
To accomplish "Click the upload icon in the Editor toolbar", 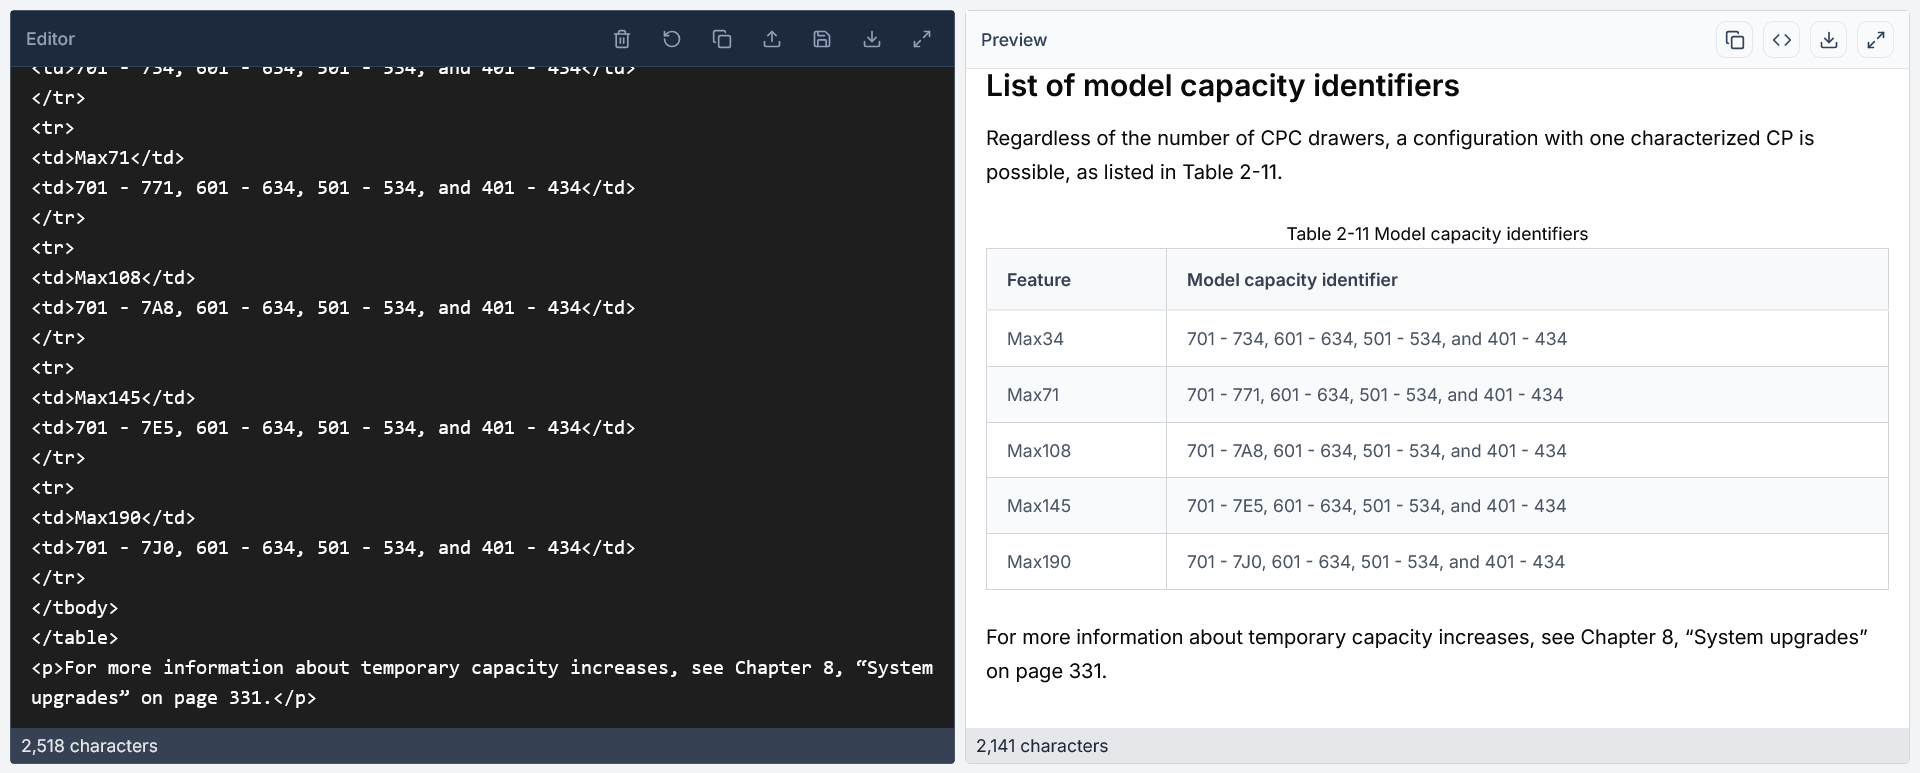I will tap(772, 39).
